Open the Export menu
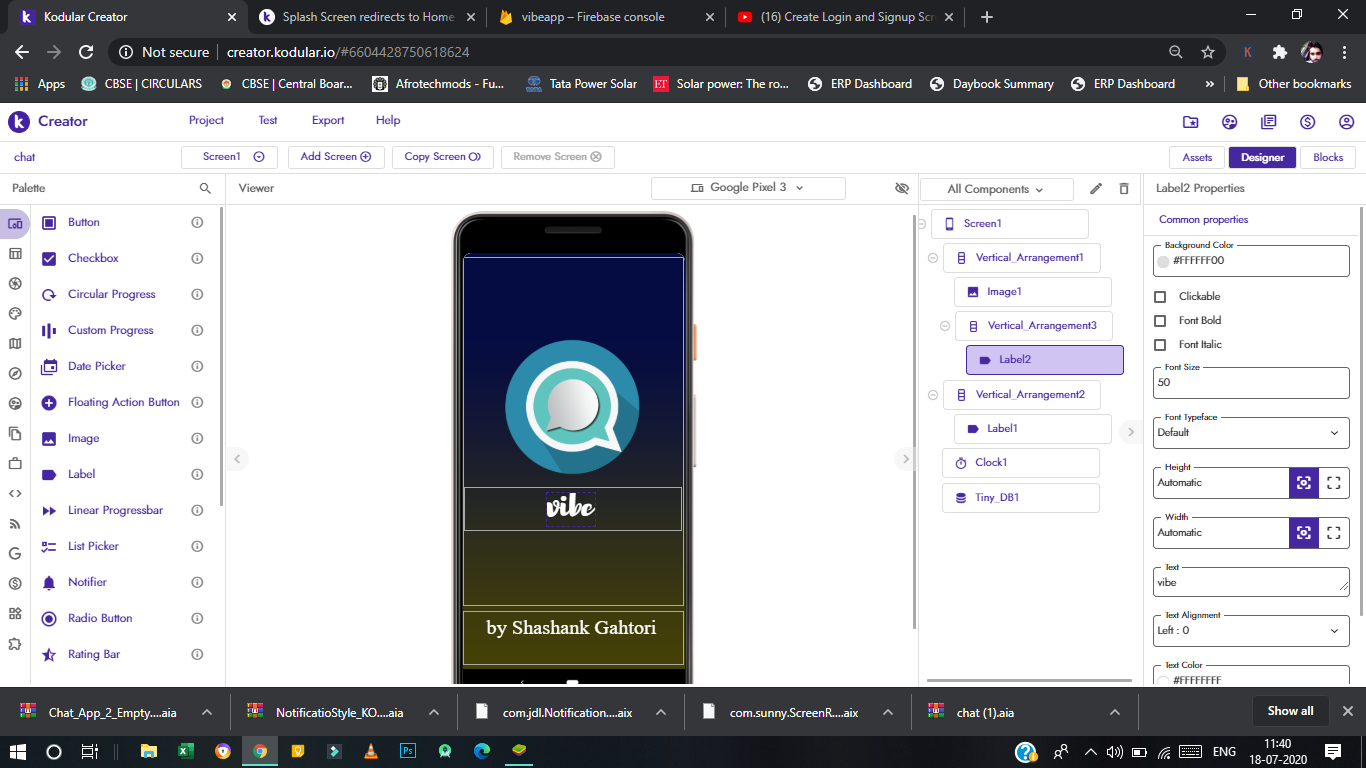 coord(327,120)
